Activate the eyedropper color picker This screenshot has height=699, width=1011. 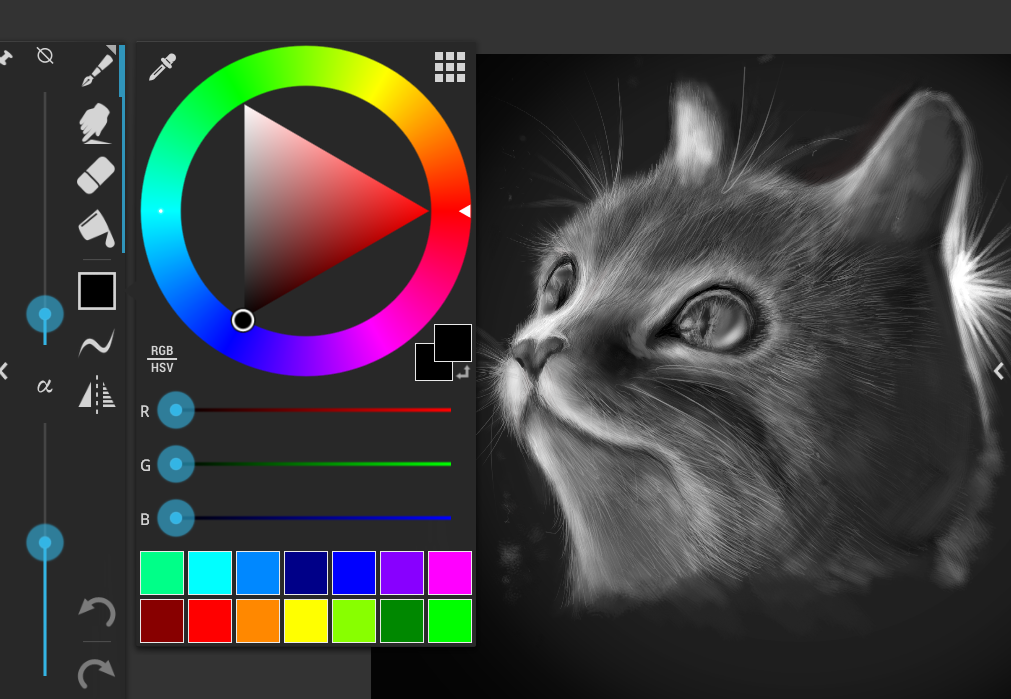162,67
